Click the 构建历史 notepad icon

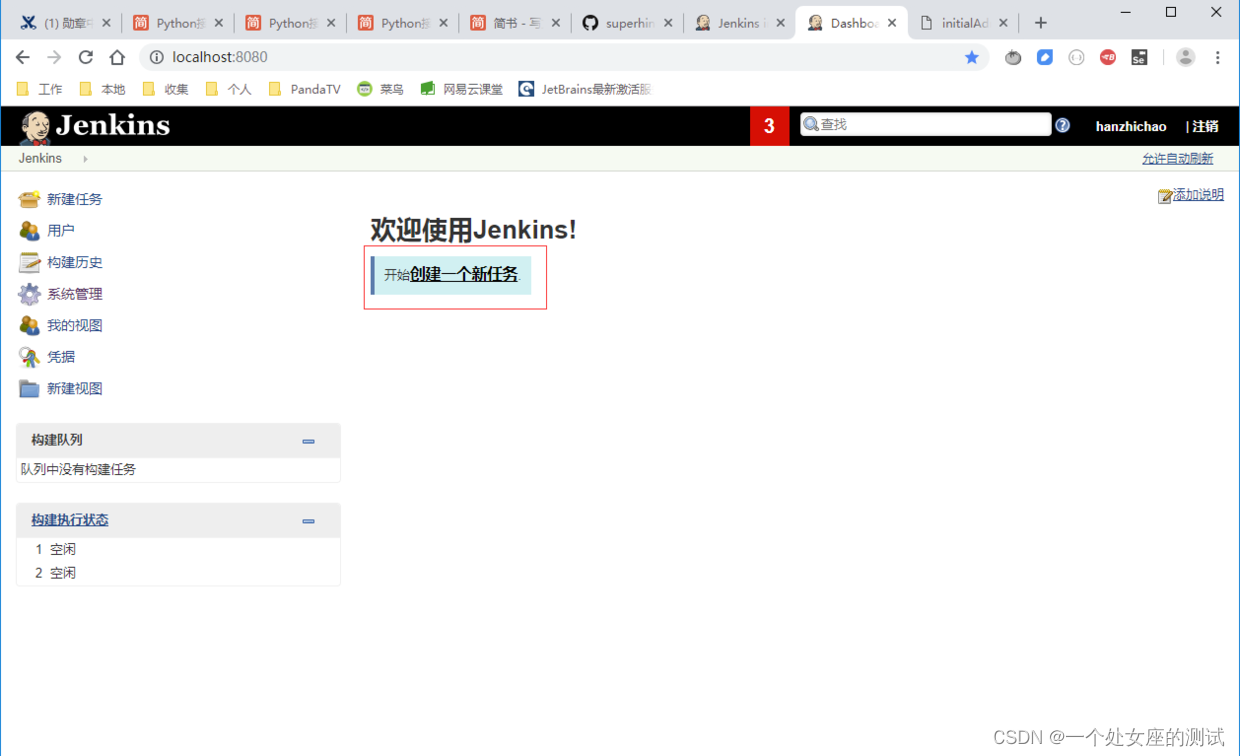click(29, 262)
